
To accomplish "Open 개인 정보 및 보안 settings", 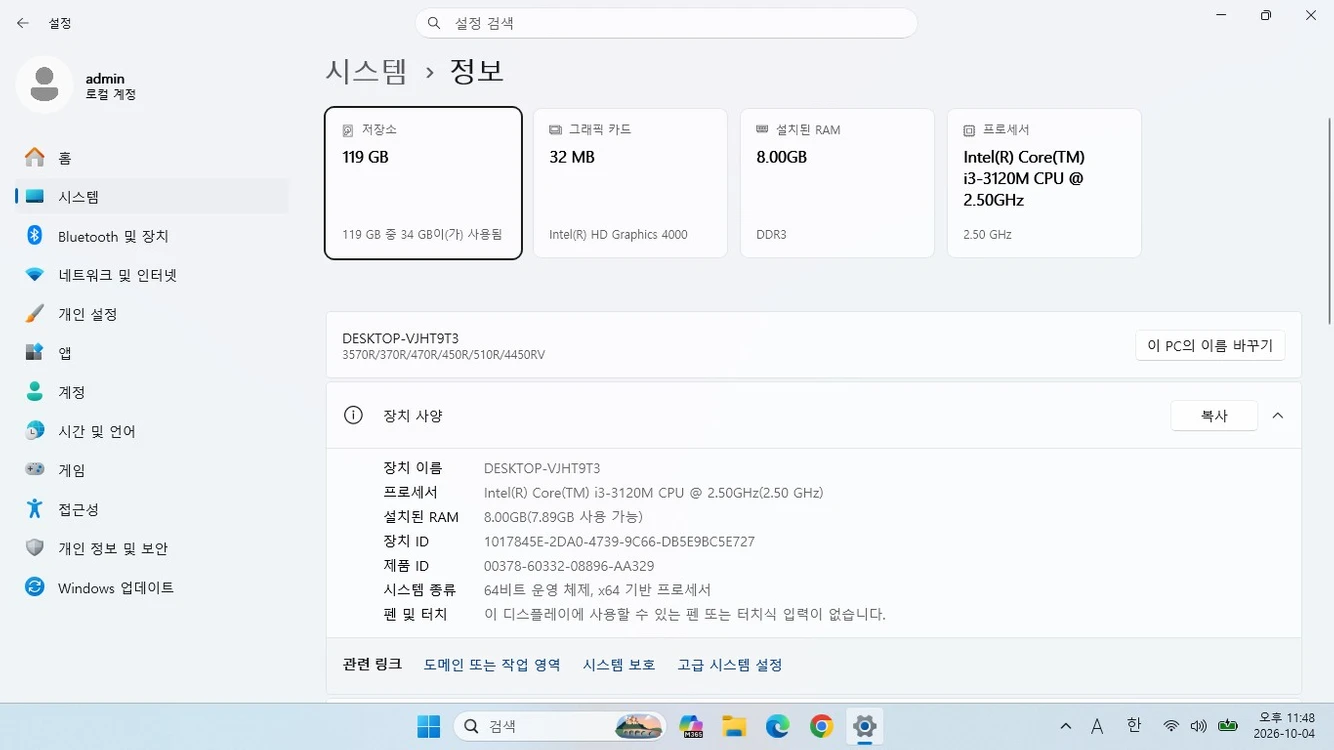I will click(x=152, y=548).
